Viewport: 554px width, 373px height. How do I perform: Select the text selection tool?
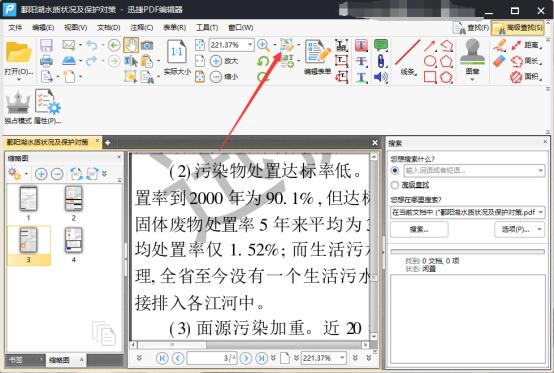point(131,61)
